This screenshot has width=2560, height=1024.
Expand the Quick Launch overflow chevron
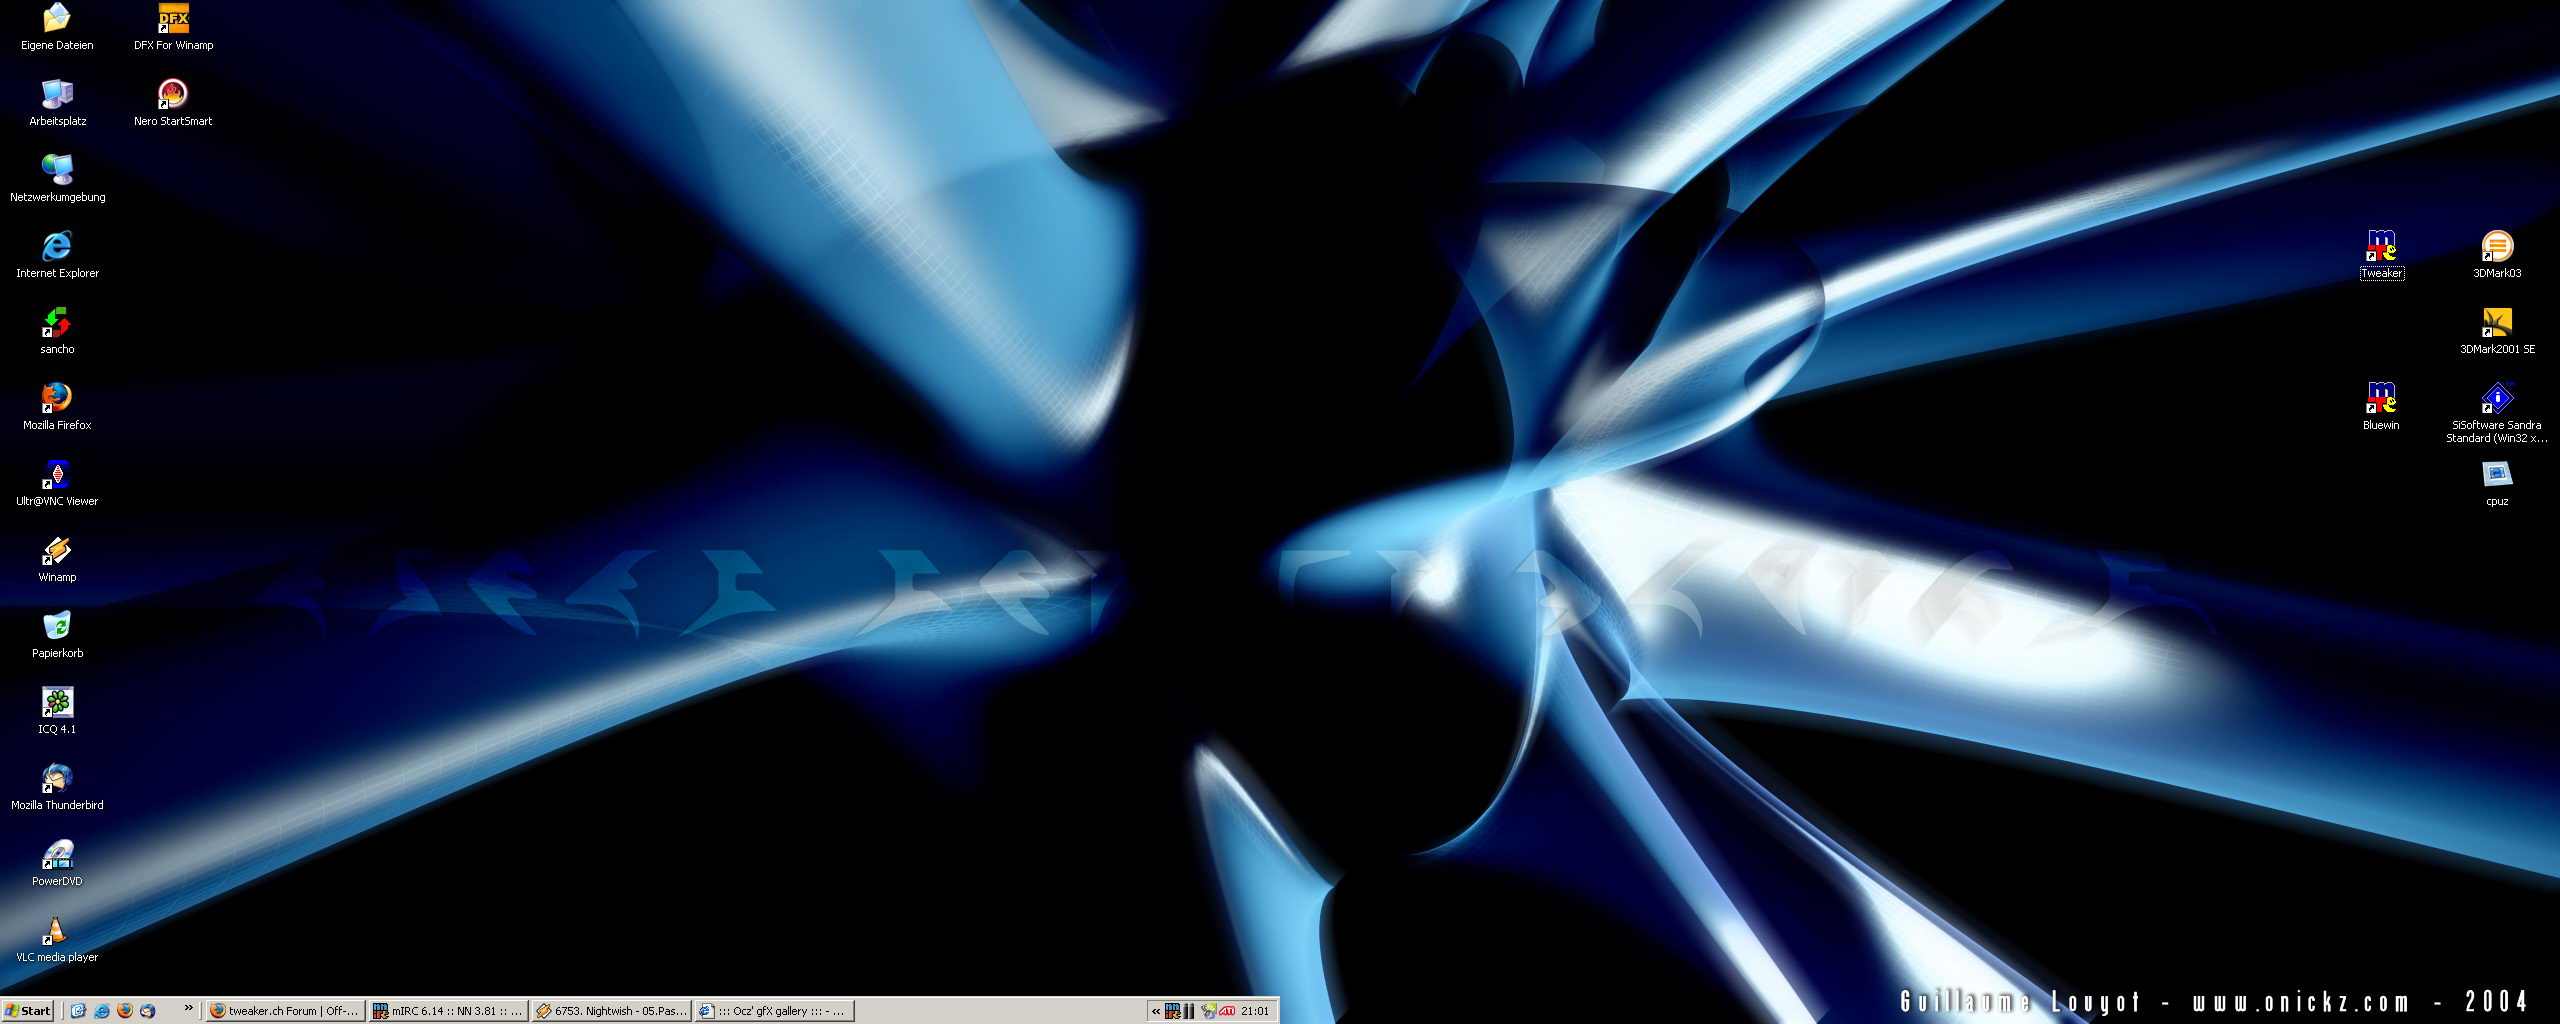point(188,1009)
